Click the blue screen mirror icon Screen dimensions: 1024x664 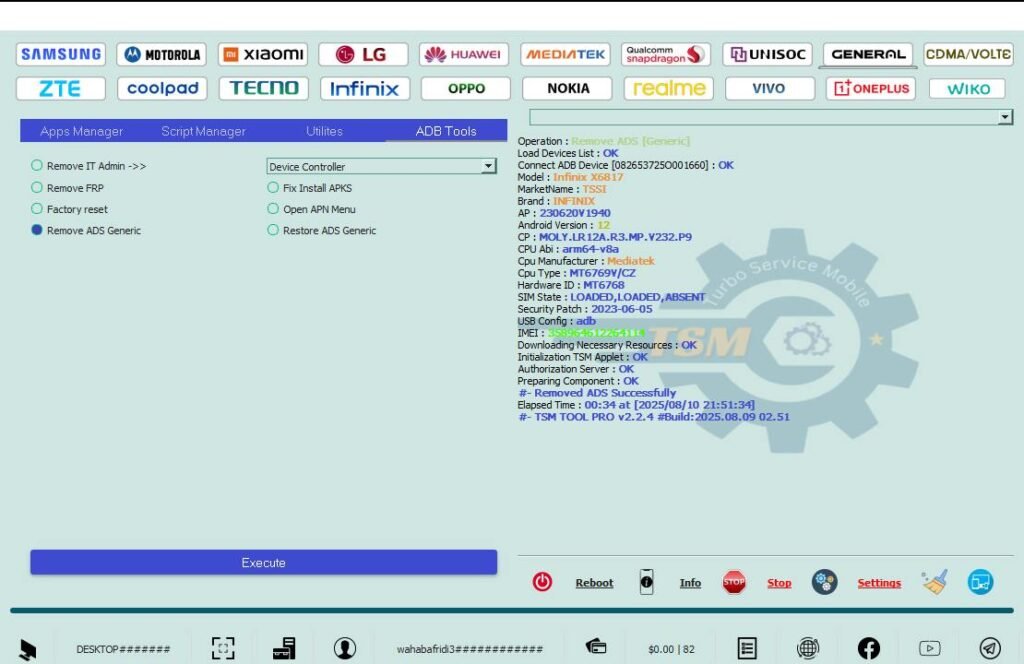click(980, 582)
